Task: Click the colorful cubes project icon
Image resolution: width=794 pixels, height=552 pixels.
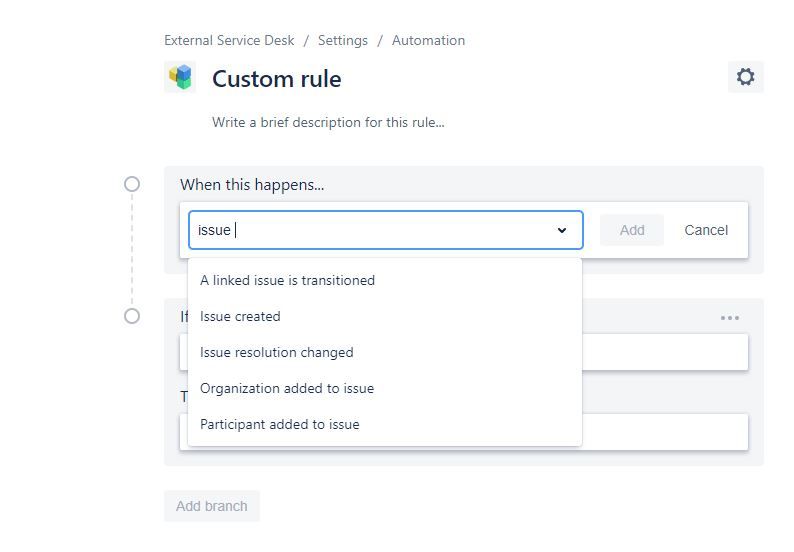Action: point(180,77)
